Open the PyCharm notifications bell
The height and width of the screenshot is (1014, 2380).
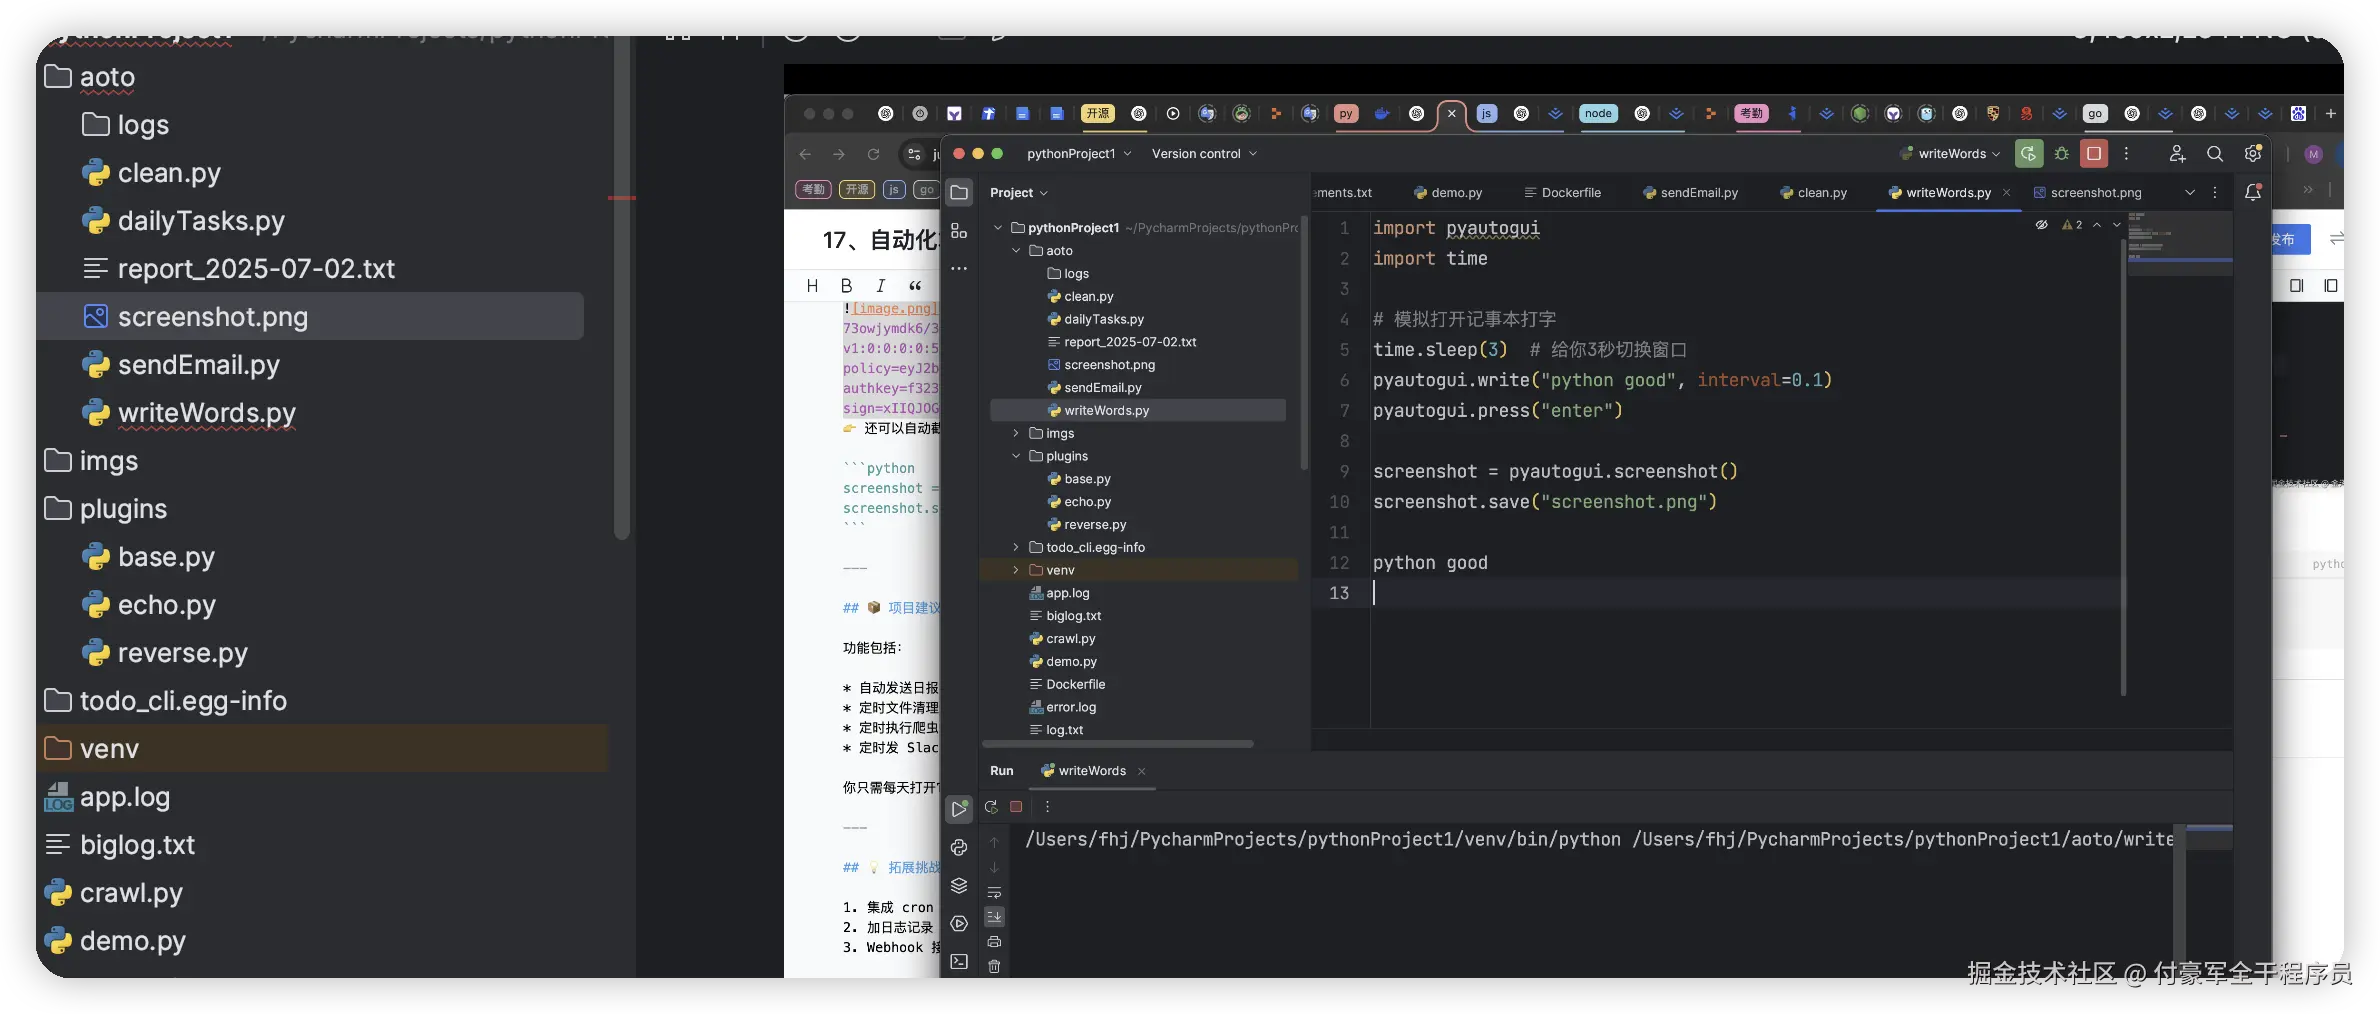2253,192
